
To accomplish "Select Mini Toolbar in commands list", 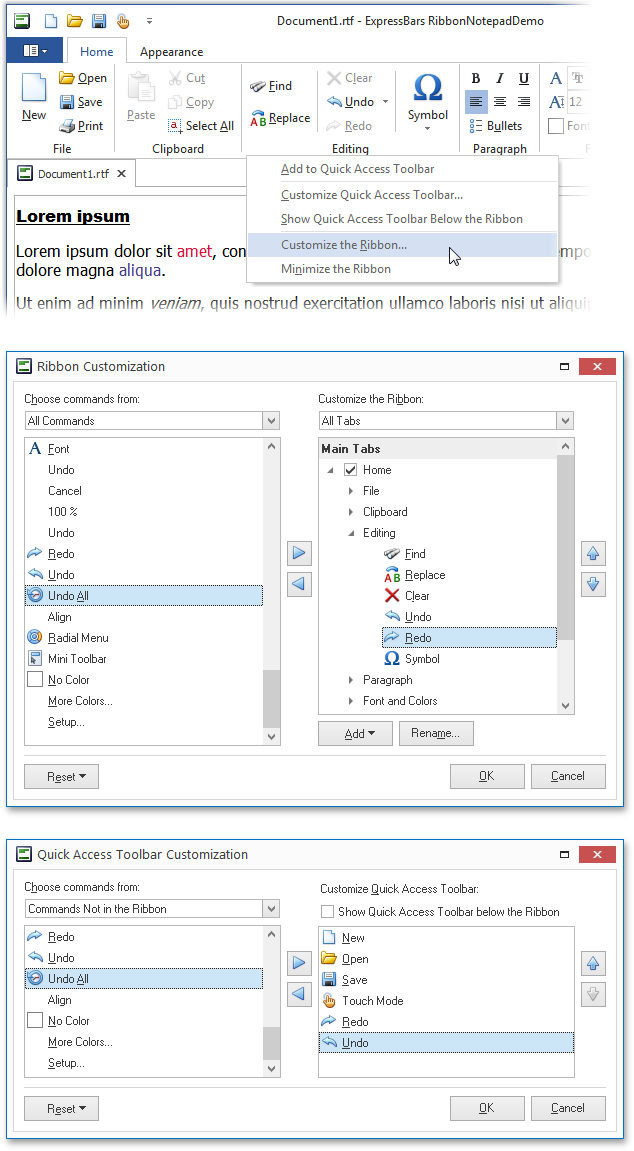I will [144, 659].
